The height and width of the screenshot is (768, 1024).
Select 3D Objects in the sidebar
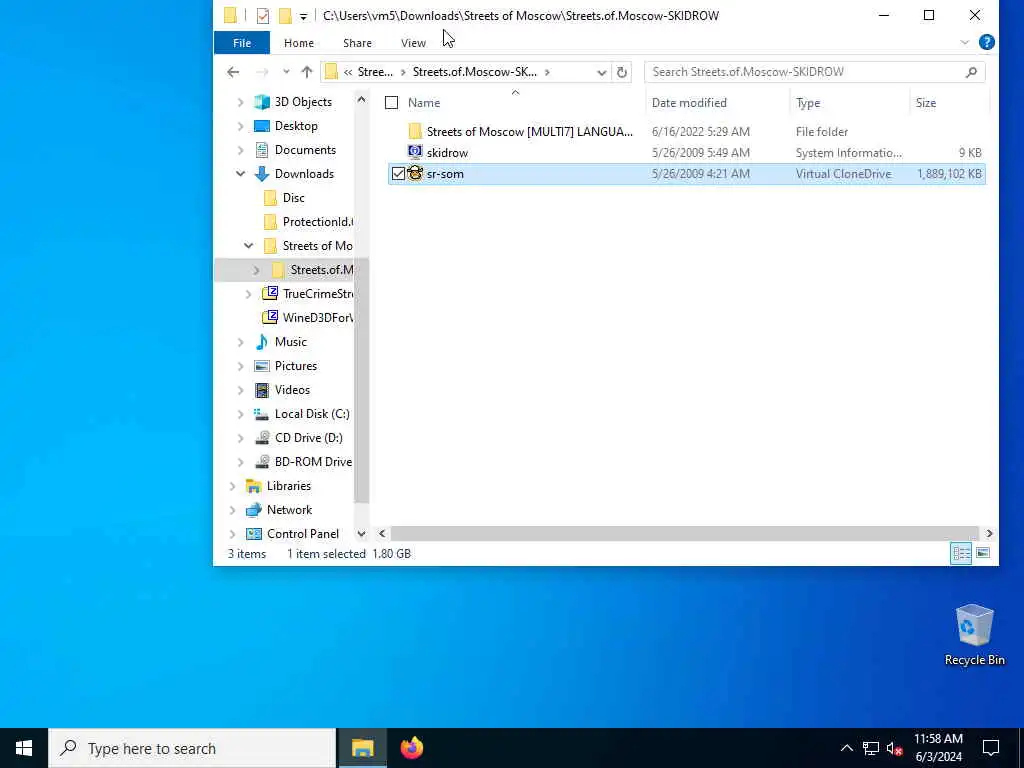(x=303, y=102)
